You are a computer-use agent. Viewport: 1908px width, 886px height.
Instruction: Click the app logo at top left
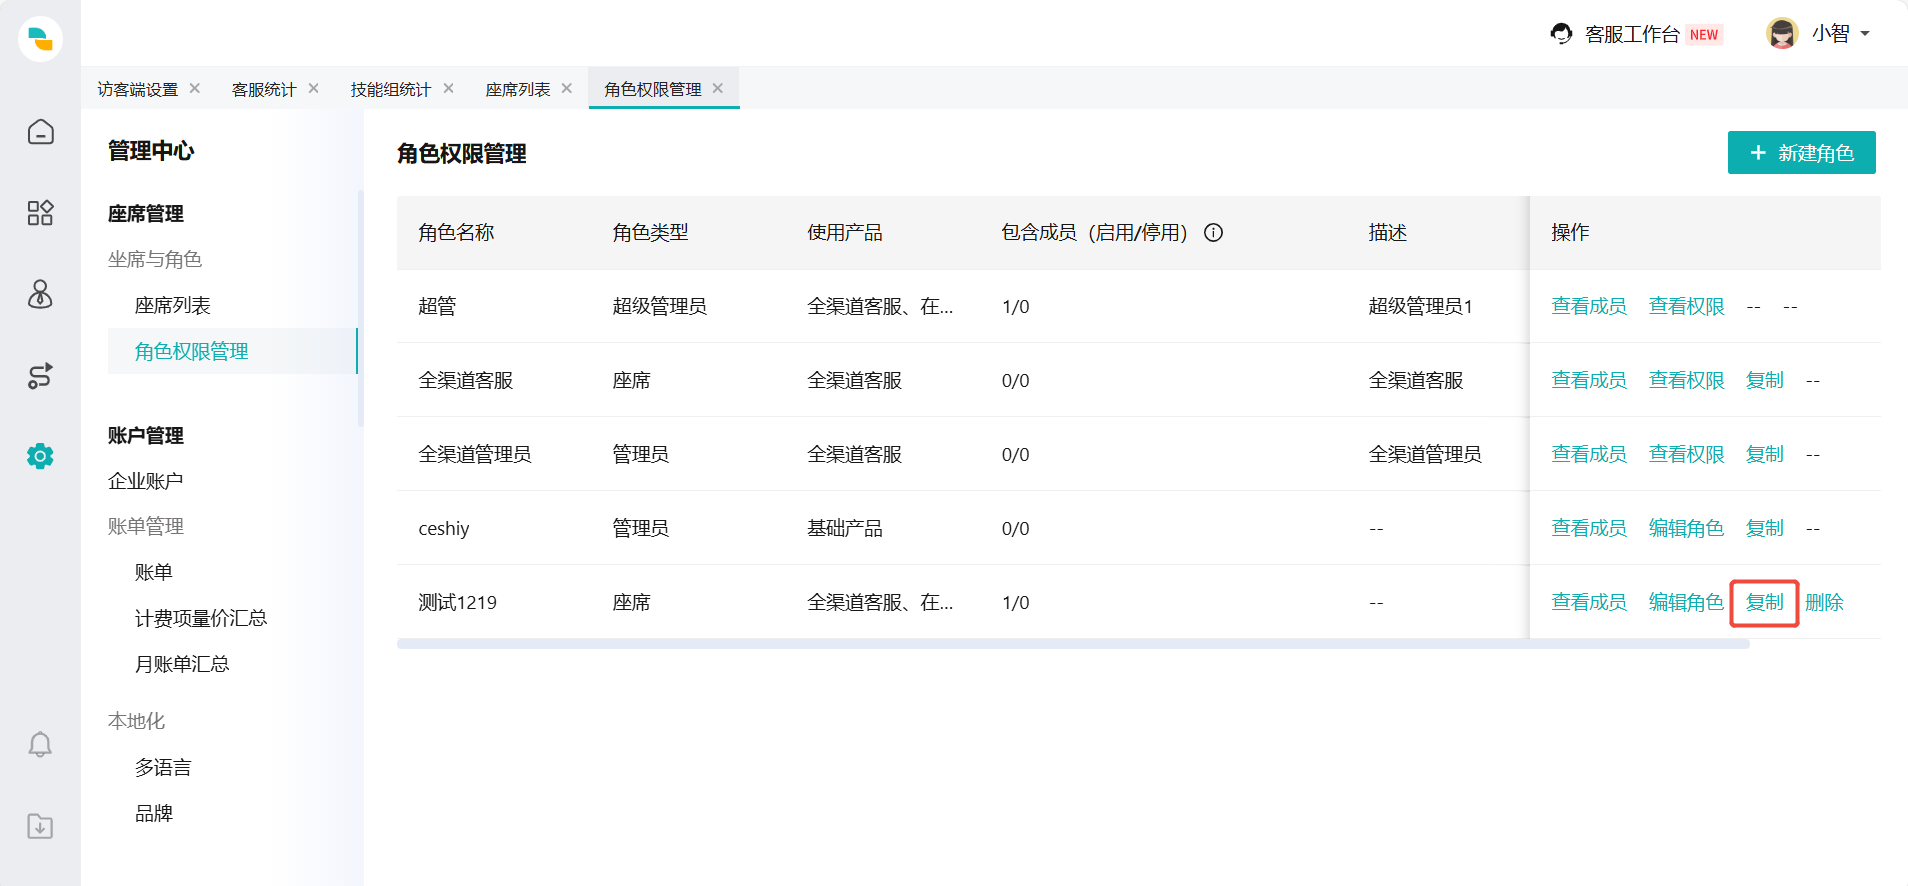(x=40, y=39)
